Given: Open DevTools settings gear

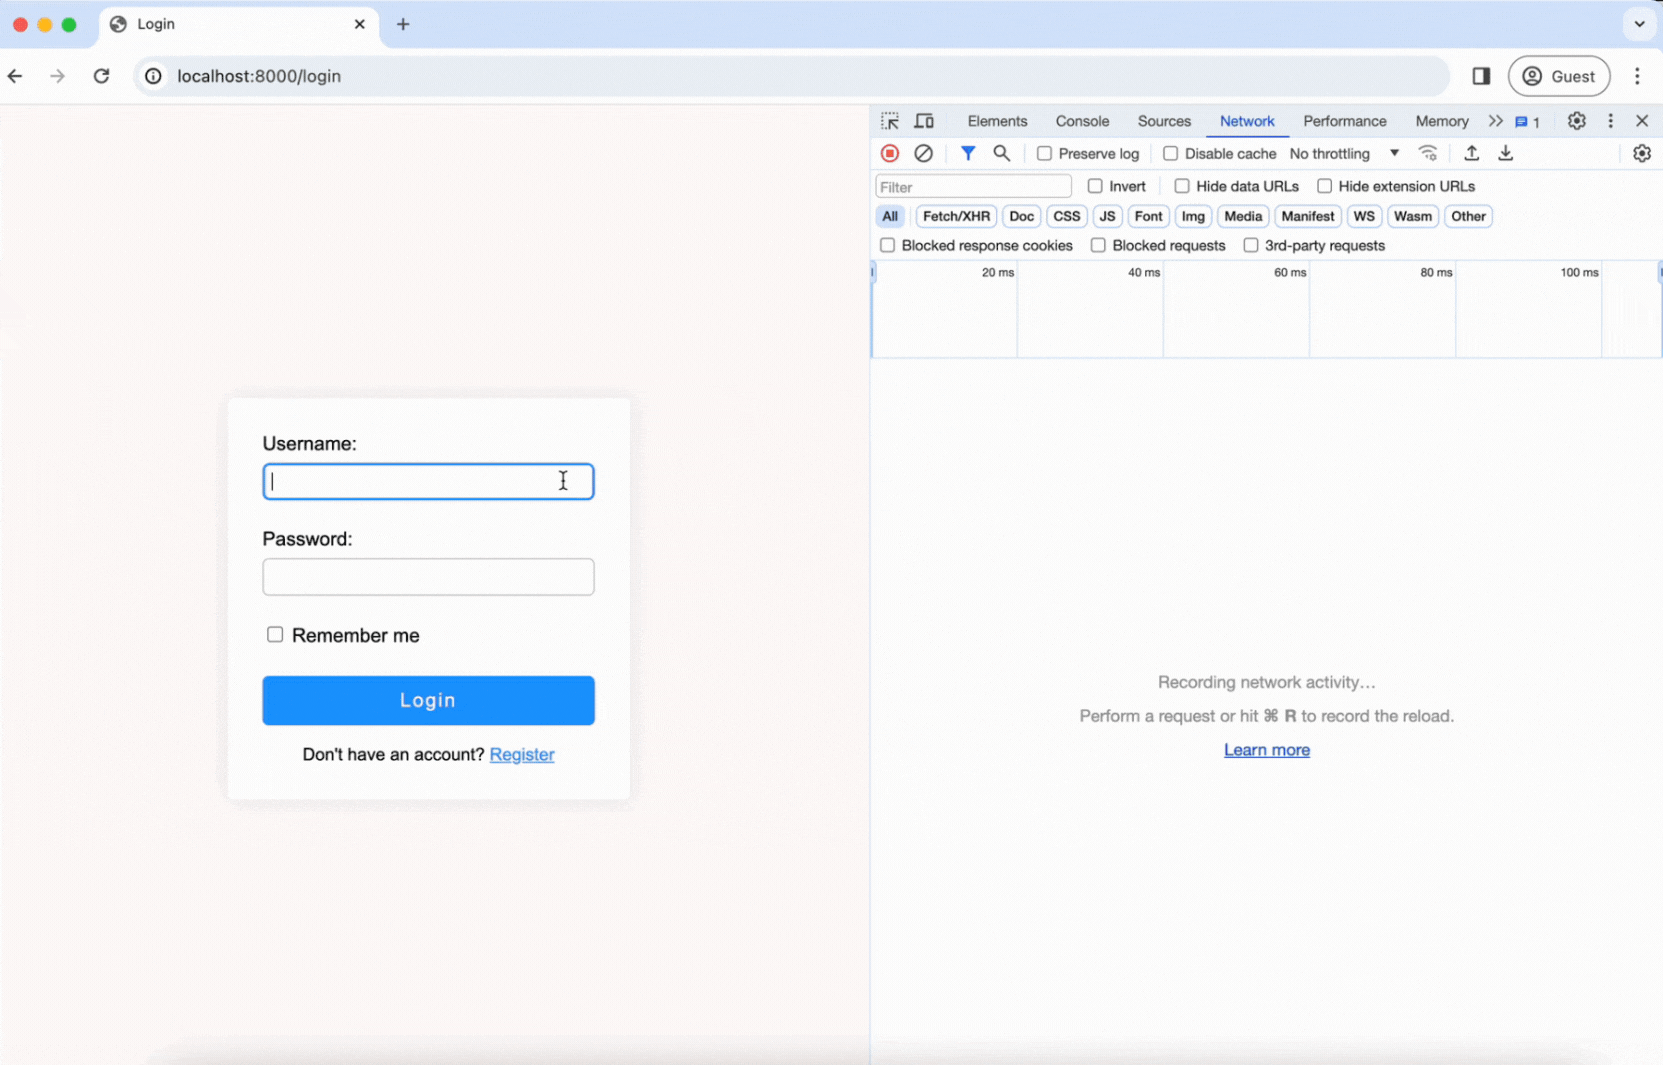Looking at the screenshot, I should 1577,120.
